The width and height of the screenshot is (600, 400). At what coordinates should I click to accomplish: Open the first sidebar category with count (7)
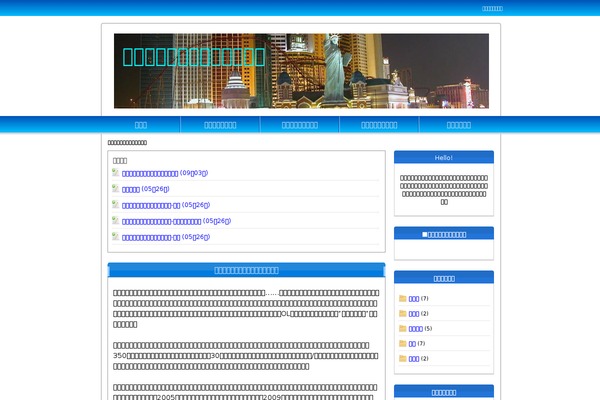[x=414, y=299]
